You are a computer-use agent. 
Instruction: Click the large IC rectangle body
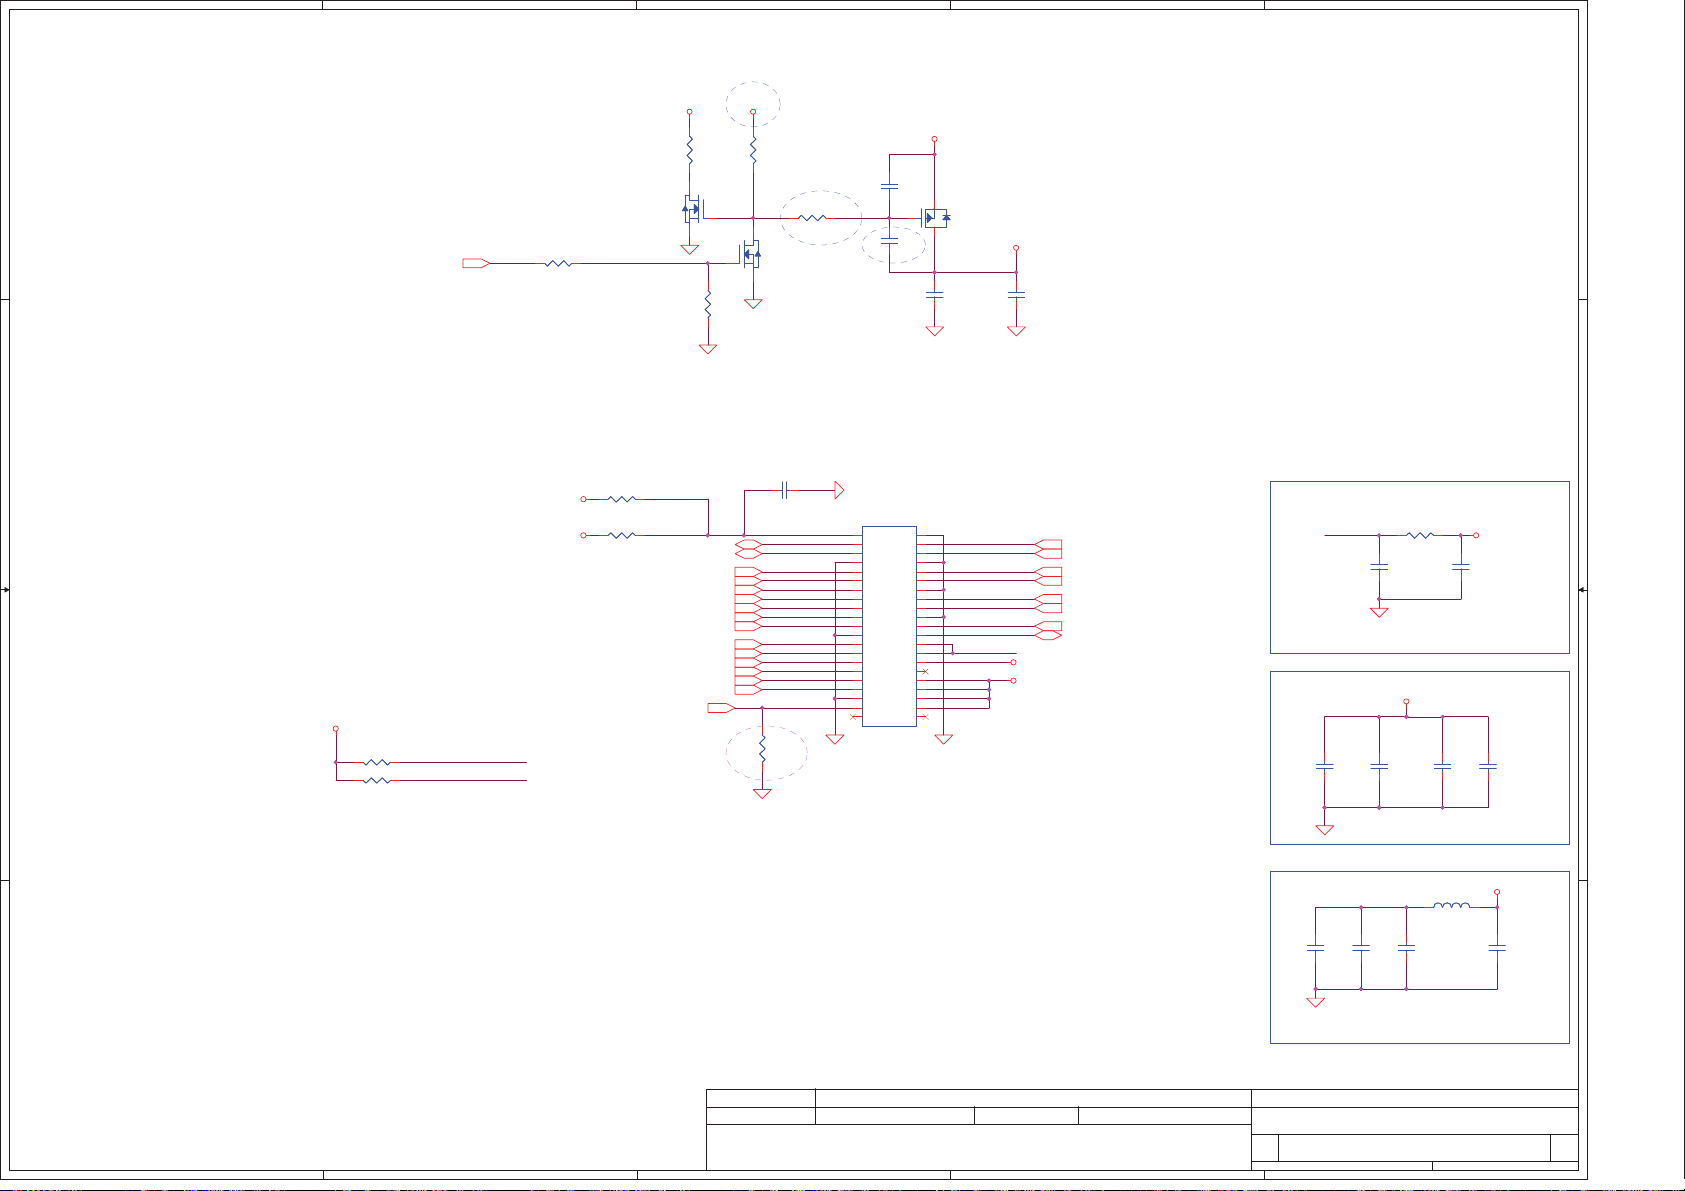click(x=889, y=626)
